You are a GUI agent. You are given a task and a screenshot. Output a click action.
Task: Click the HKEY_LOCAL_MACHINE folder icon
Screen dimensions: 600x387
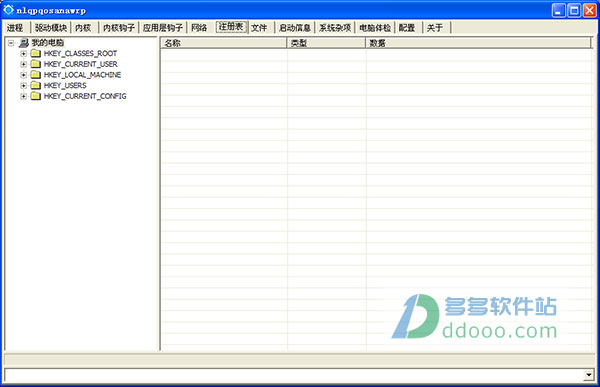(x=36, y=75)
